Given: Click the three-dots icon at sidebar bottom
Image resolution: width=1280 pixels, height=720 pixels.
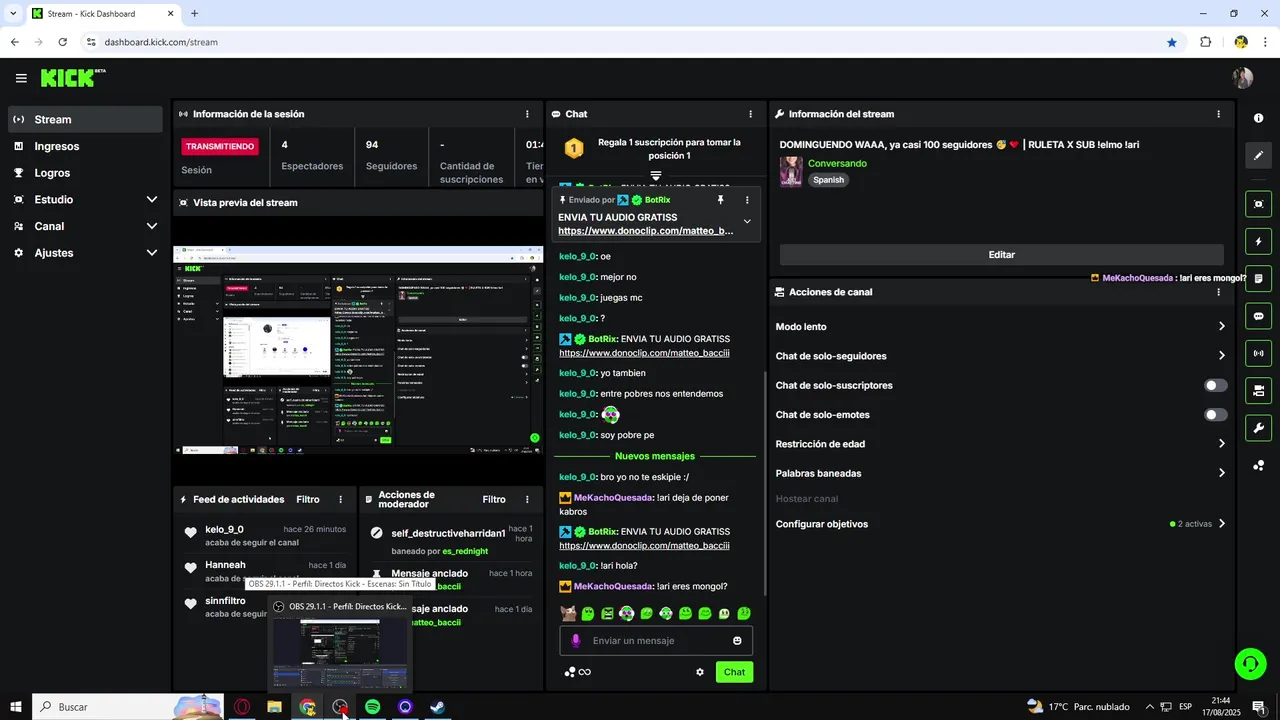Looking at the screenshot, I should point(1258,466).
